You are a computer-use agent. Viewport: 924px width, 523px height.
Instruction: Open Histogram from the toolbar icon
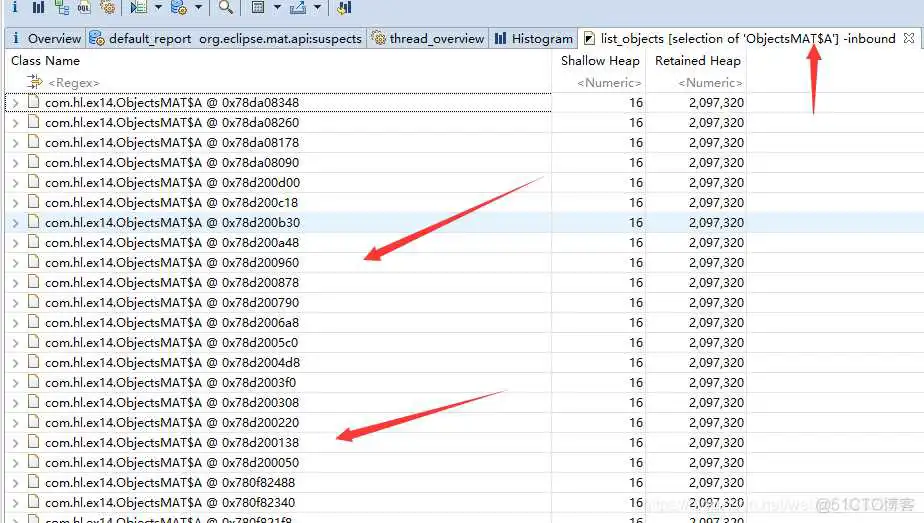coord(38,7)
